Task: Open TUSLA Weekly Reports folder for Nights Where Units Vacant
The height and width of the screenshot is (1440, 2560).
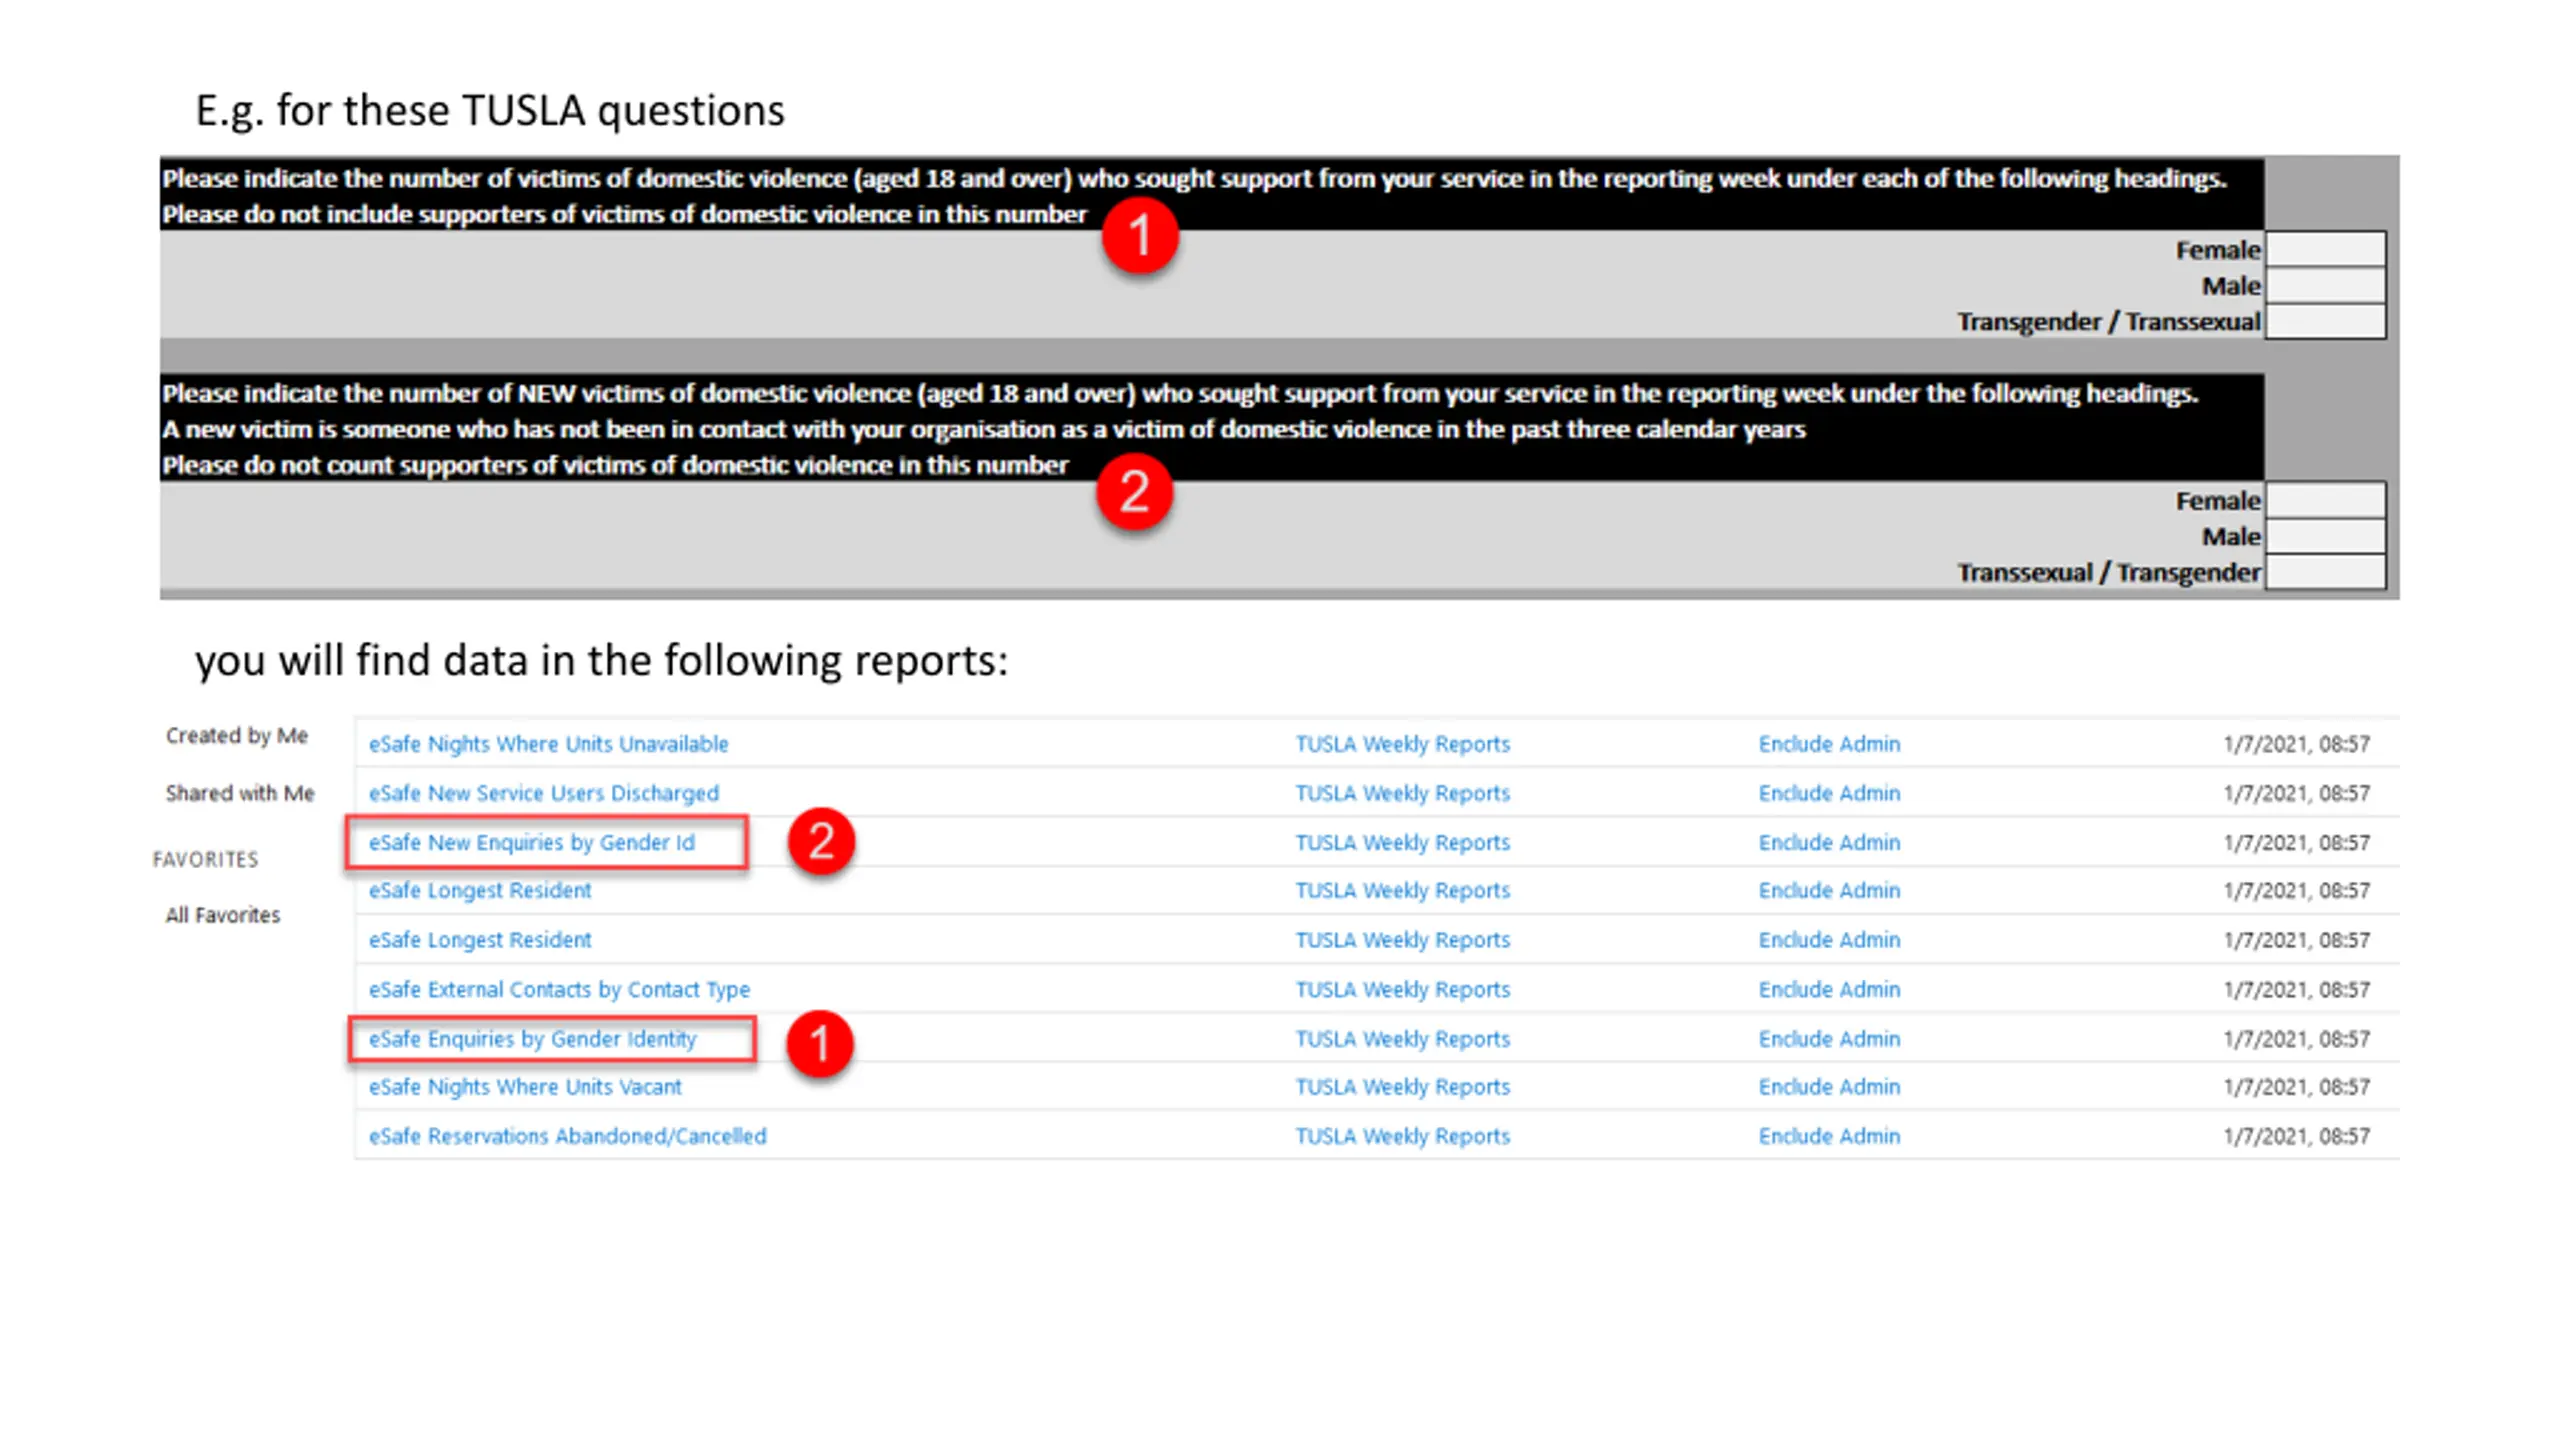Action: [1402, 1087]
